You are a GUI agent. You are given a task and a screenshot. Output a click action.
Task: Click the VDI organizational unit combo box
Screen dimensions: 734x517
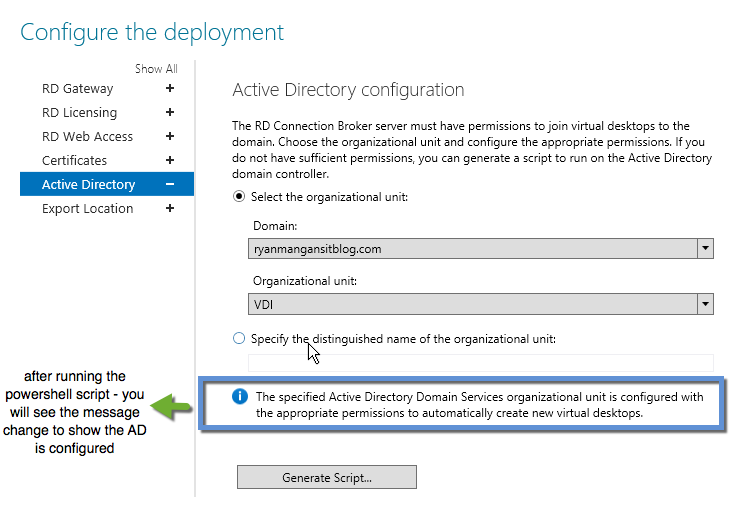[481, 304]
